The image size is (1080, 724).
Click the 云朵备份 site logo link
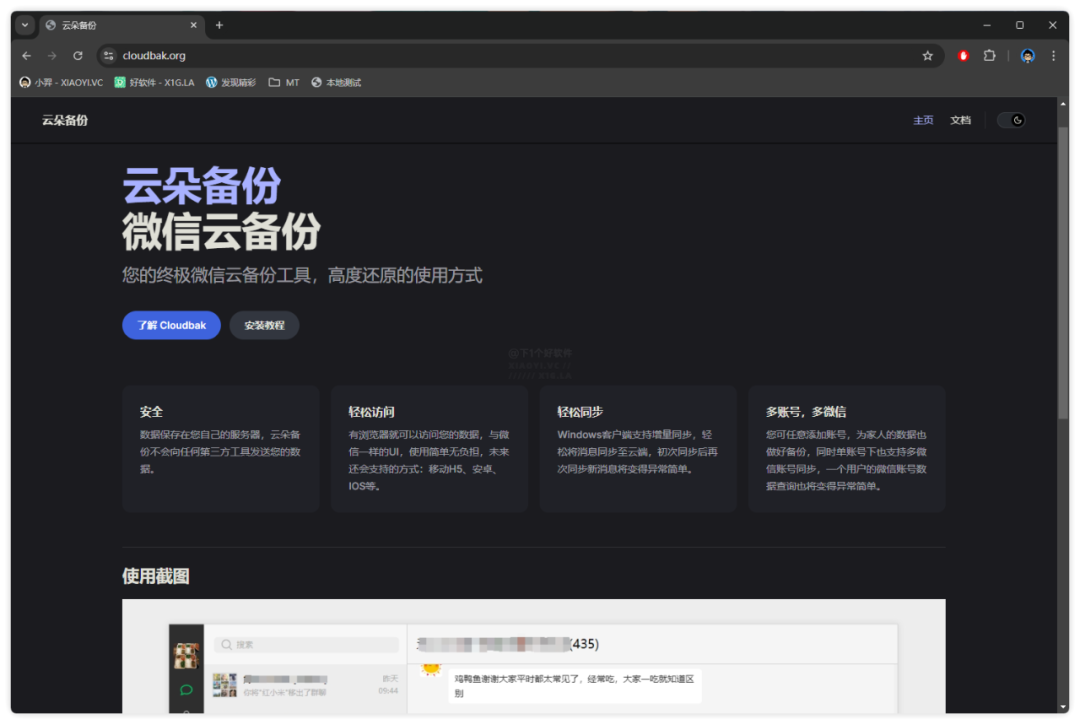tap(65, 120)
